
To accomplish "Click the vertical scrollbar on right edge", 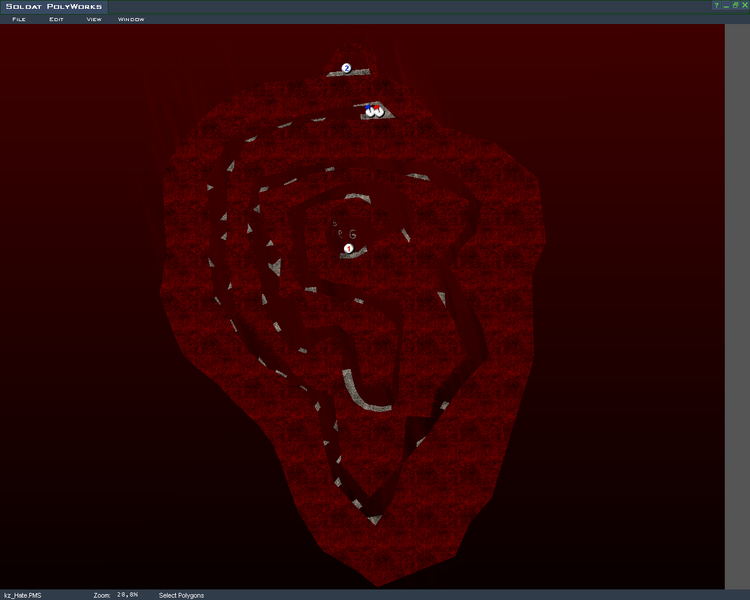I will click(x=736, y=300).
